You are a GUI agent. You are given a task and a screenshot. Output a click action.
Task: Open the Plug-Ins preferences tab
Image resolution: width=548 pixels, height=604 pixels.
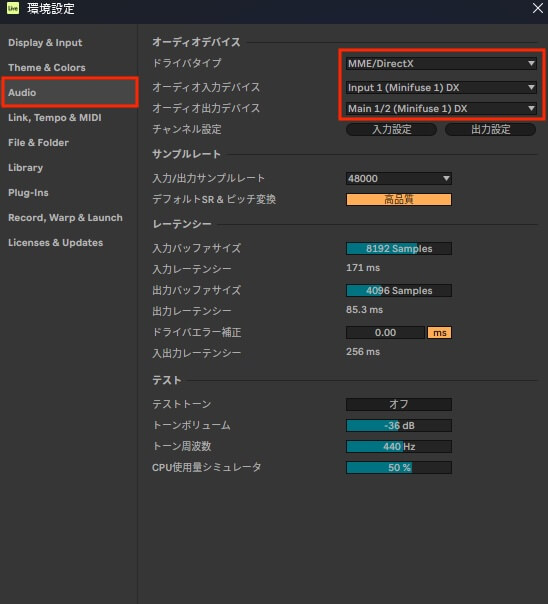click(x=28, y=193)
